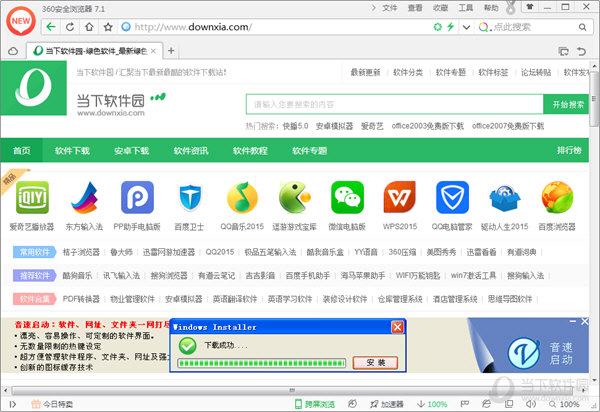The image size is (600, 412).
Task: Close the Windows Installer dialog
Action: pyautogui.click(x=397, y=327)
